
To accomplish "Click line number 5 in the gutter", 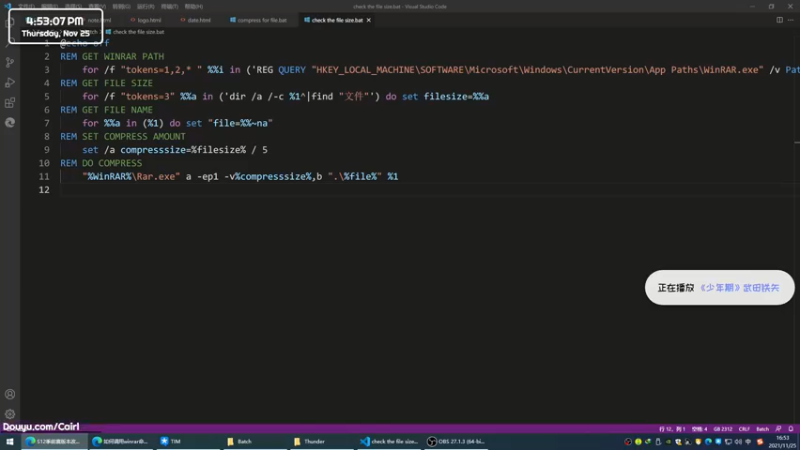I will pos(46,96).
